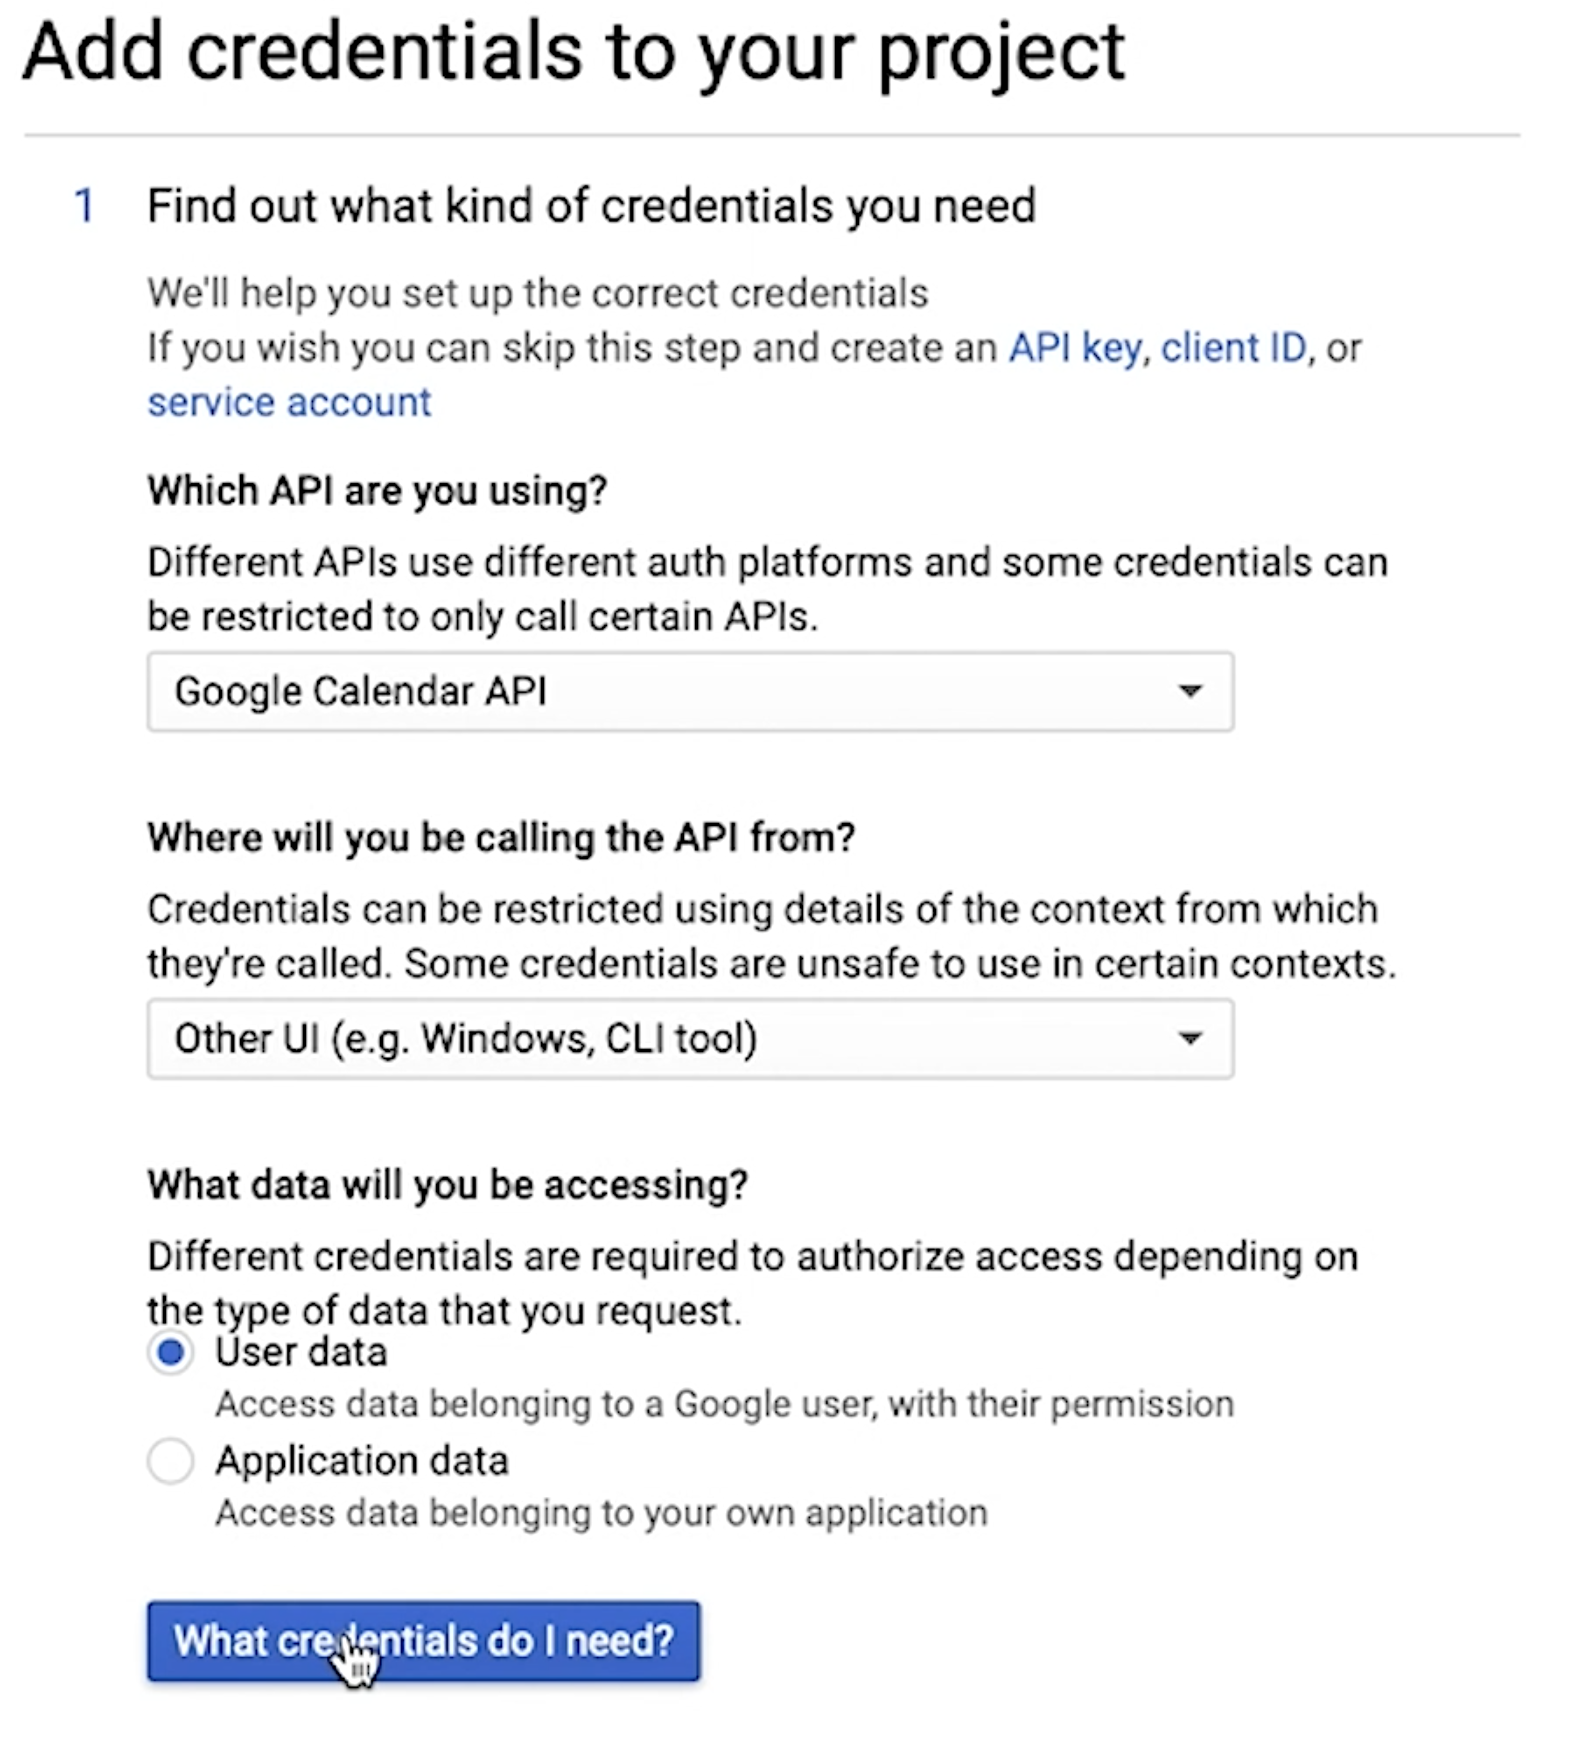
Task: Click the Other UI Windows CLI tool value
Action: coord(466,1039)
